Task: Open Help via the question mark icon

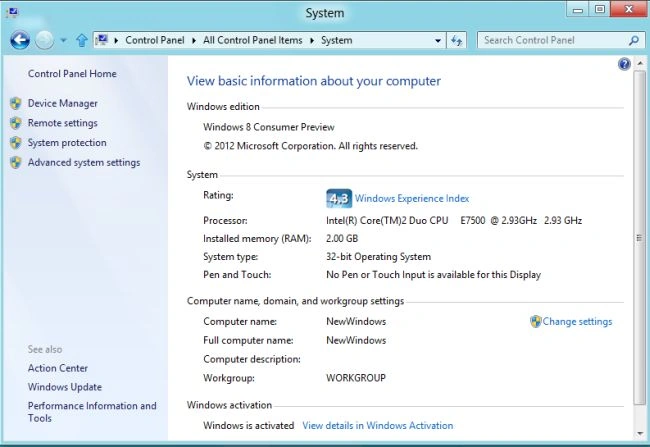Action: click(624, 64)
